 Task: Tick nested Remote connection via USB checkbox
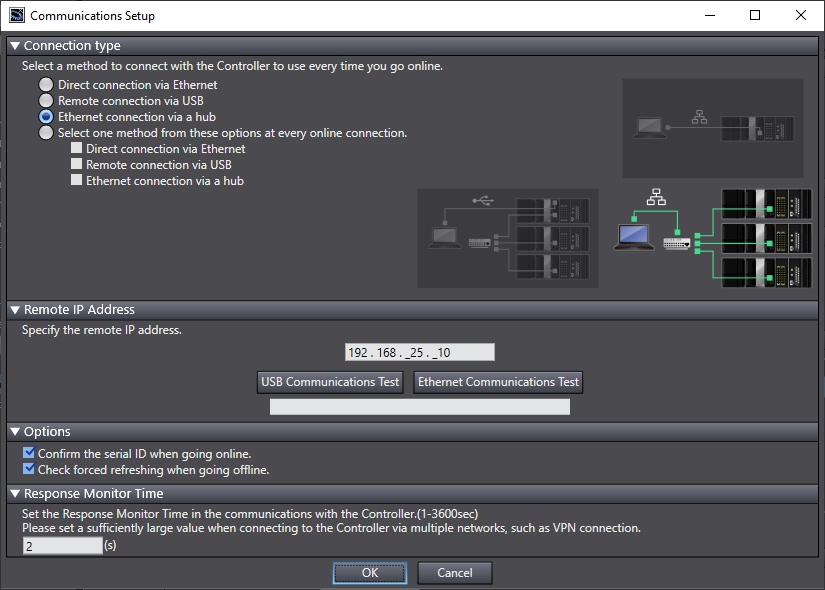click(x=76, y=165)
